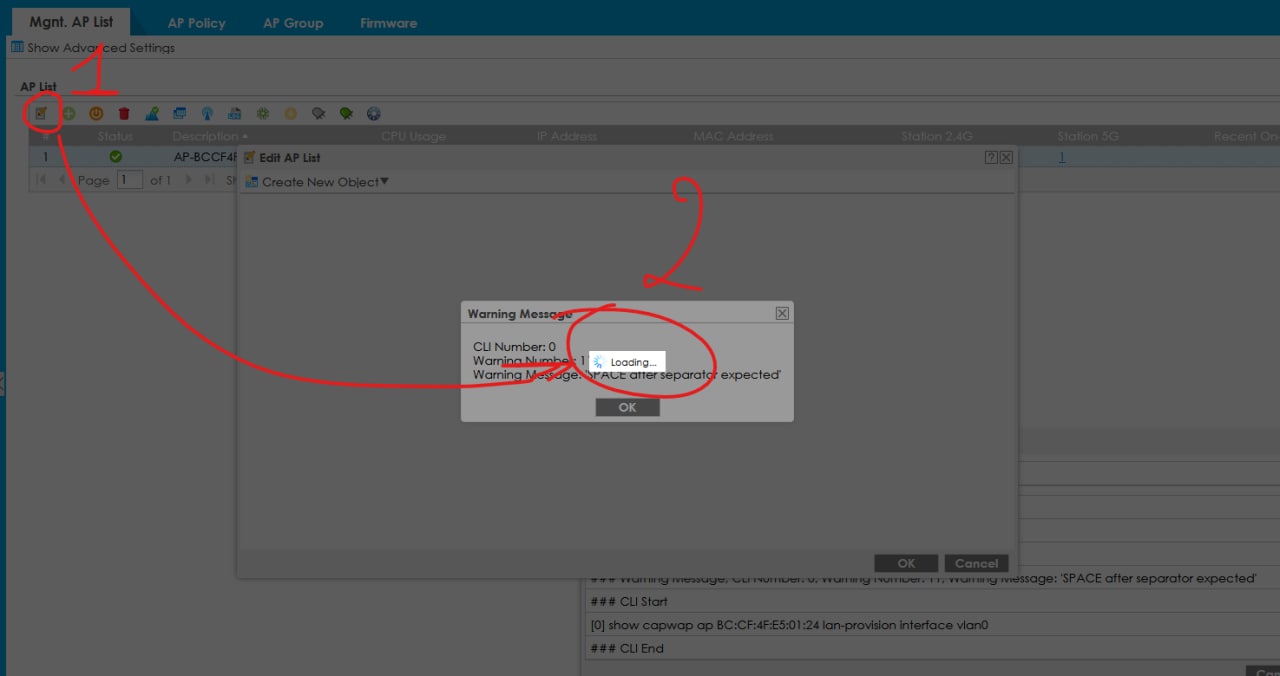Click the Show Advanced Settings link
The image size is (1280, 676).
(101, 48)
